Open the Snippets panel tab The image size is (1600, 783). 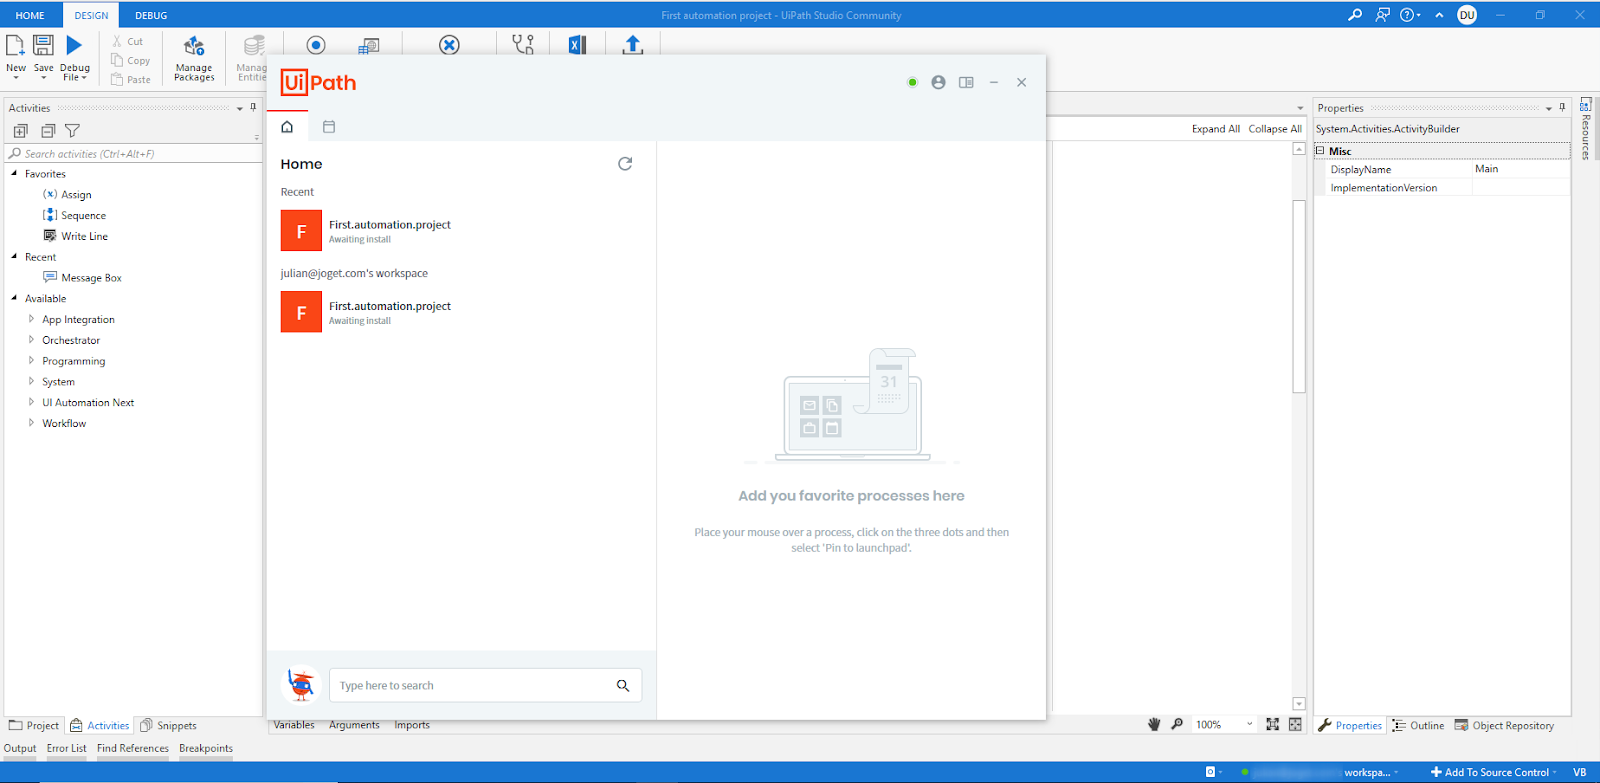coord(168,726)
